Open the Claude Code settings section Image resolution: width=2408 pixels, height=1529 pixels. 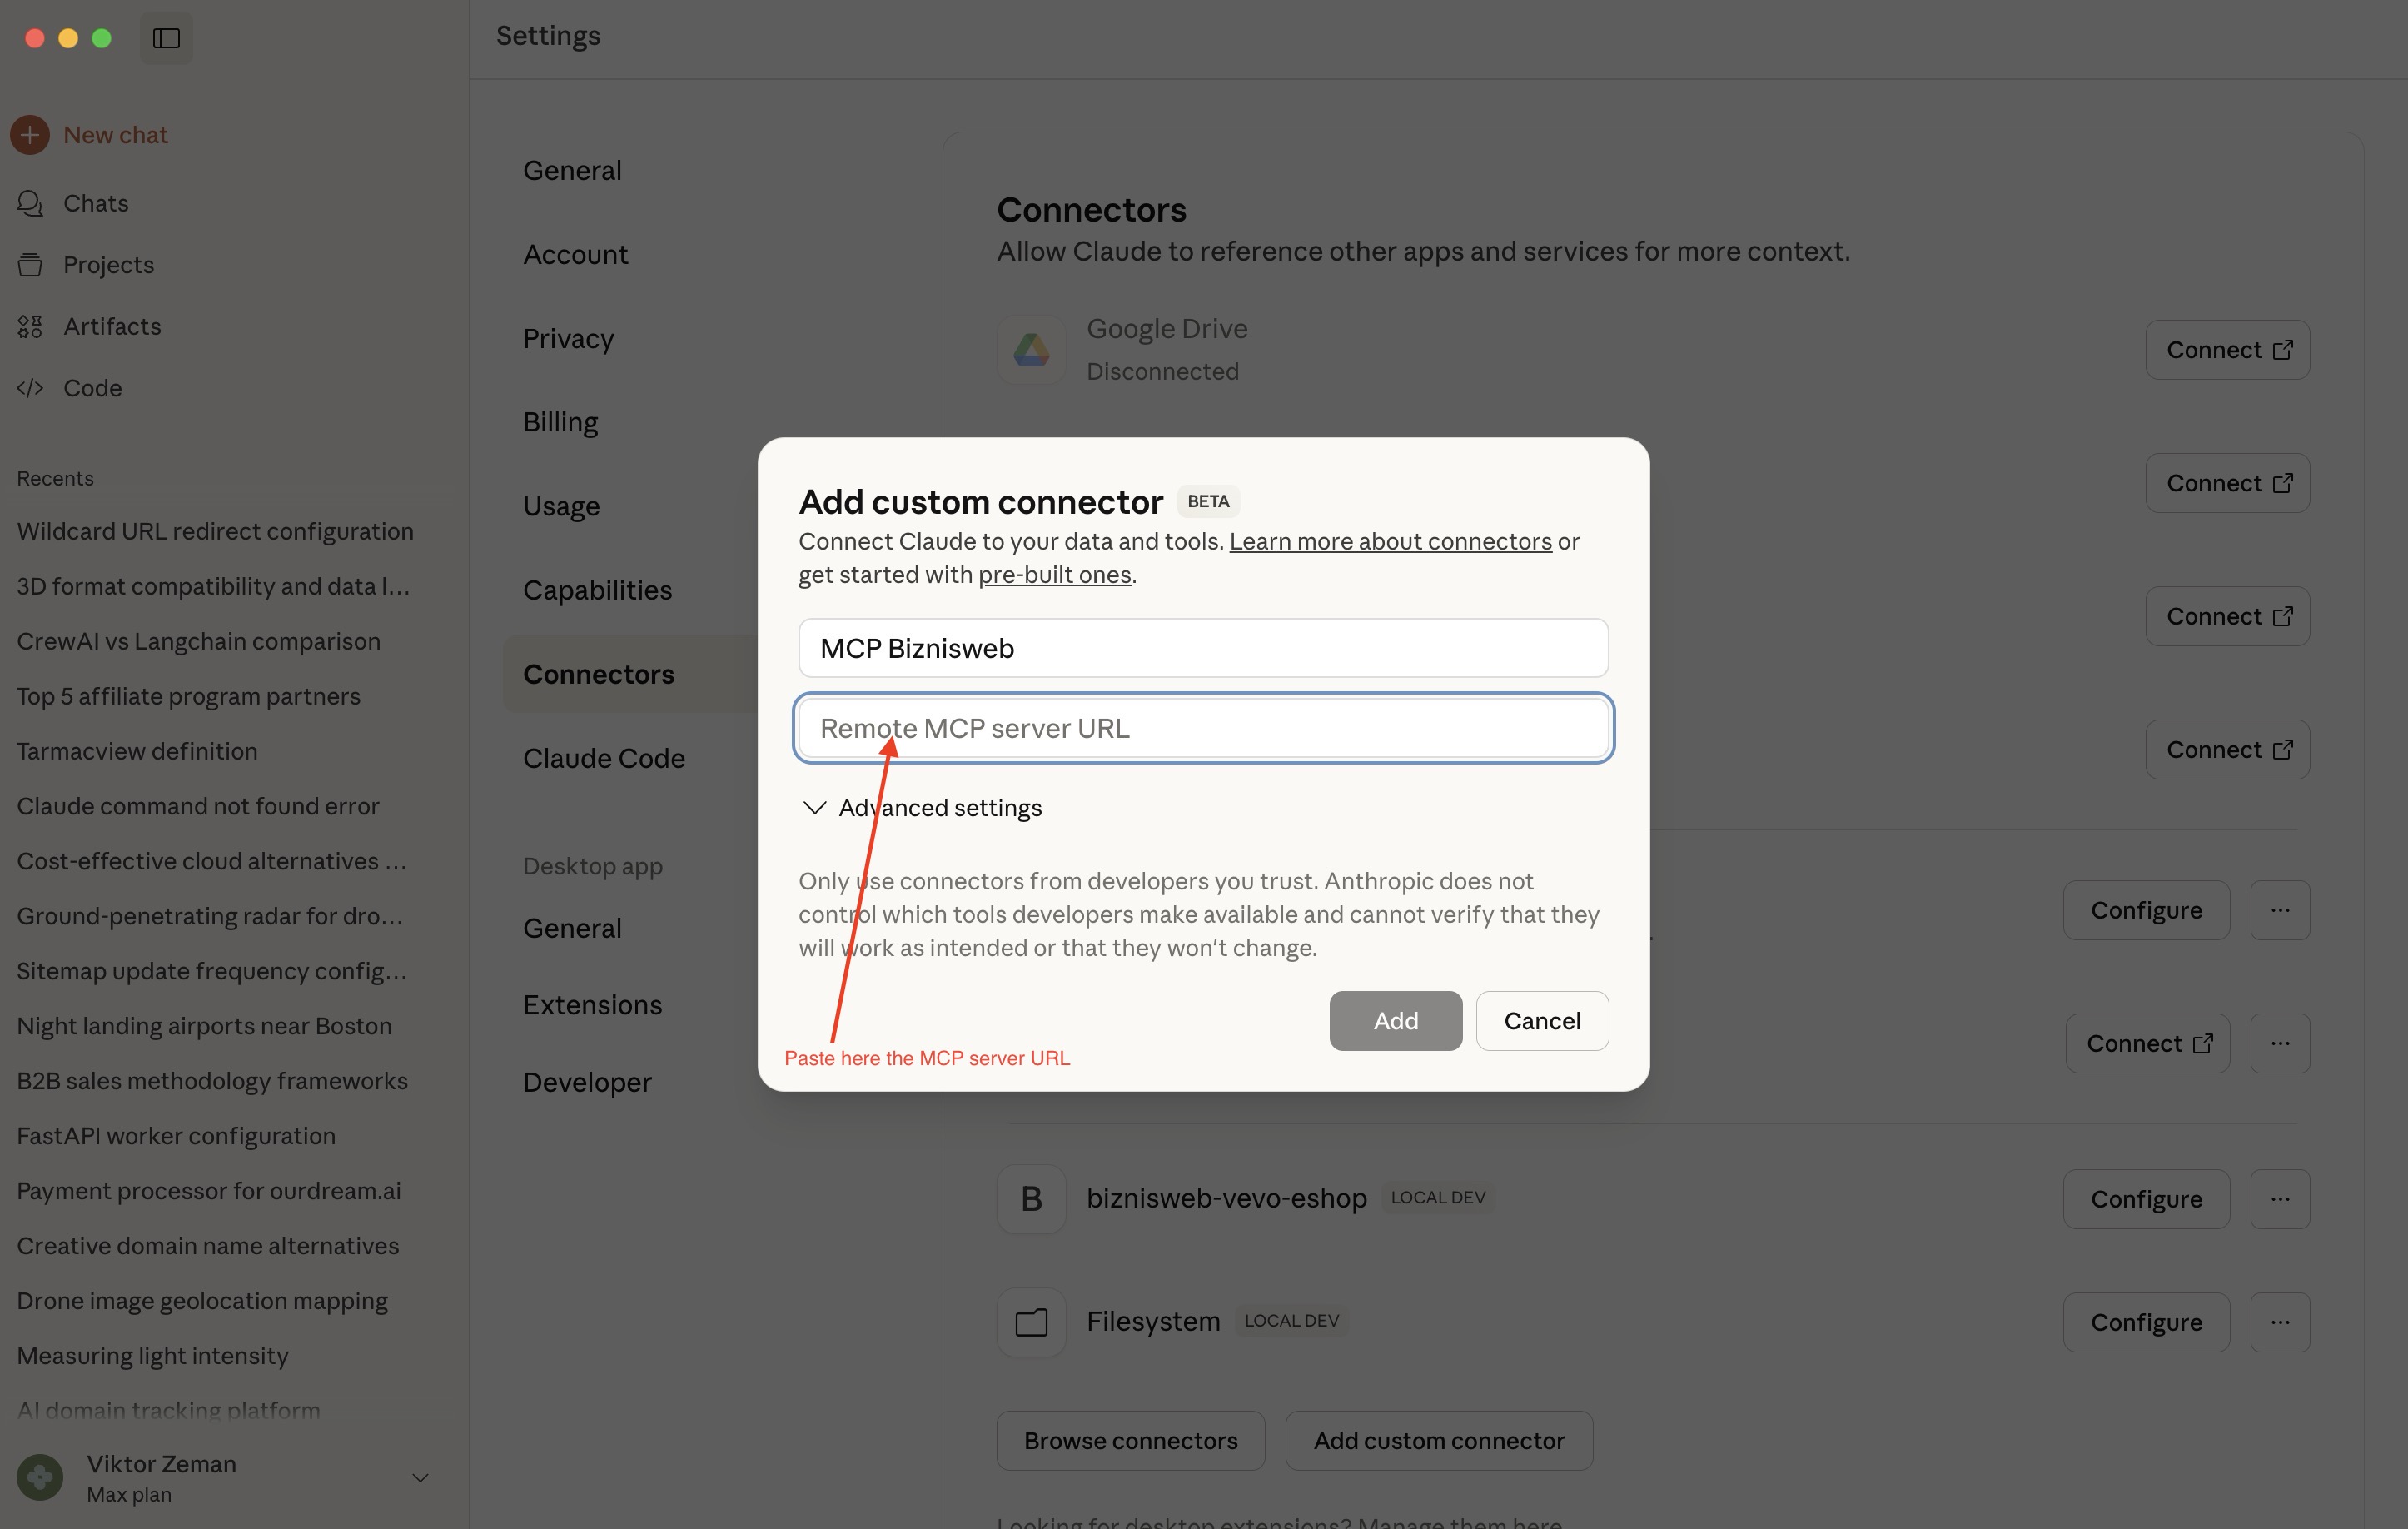604,758
